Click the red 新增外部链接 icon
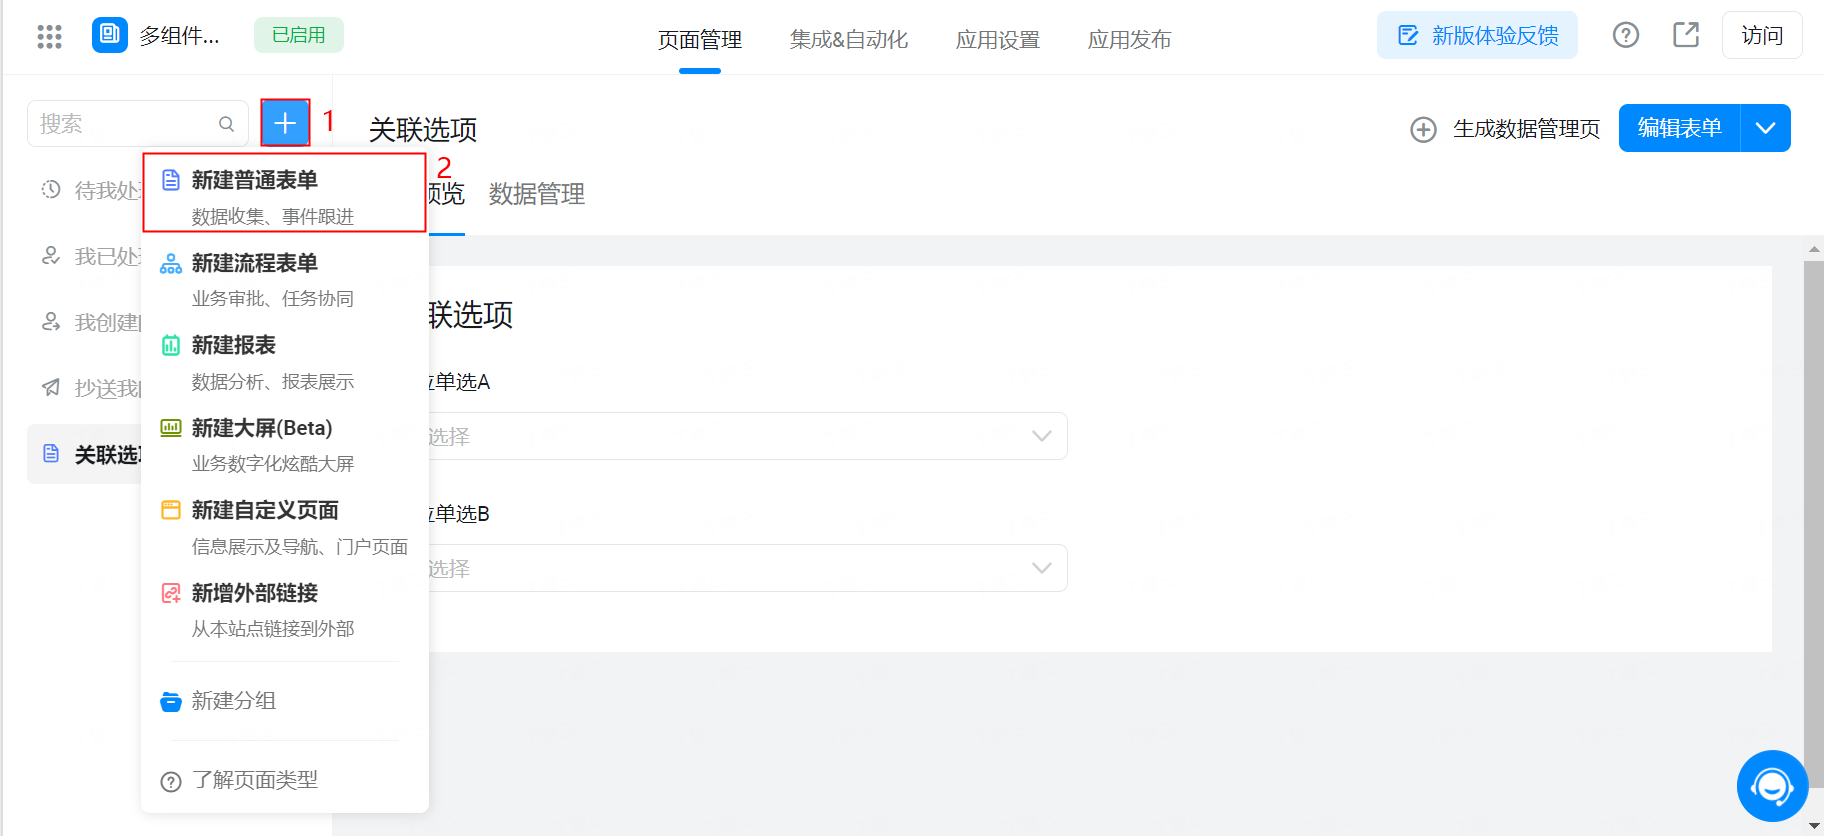 (x=171, y=593)
